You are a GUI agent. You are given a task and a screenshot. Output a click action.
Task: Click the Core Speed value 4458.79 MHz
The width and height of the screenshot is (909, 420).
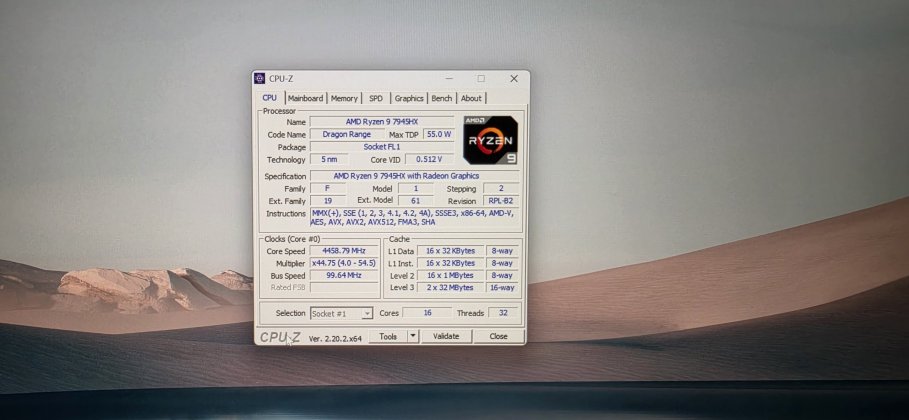pyautogui.click(x=344, y=251)
